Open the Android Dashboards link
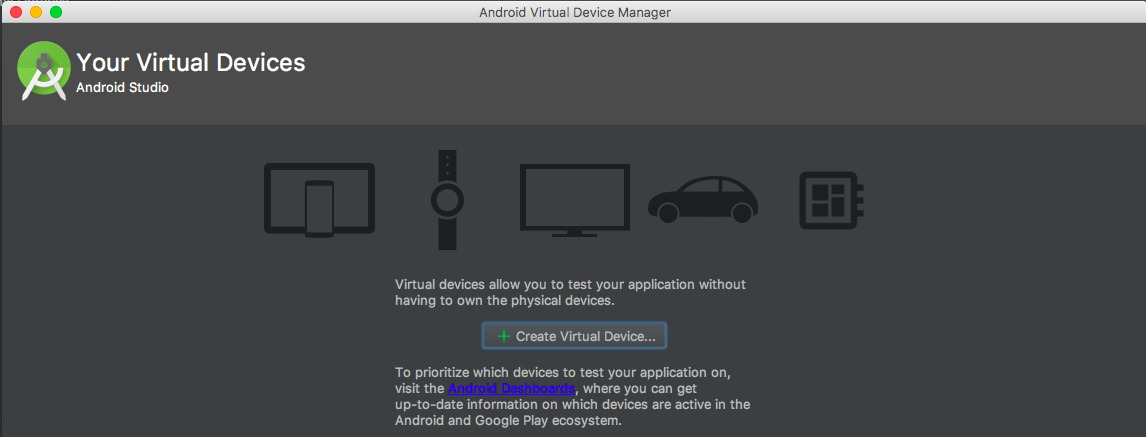The width and height of the screenshot is (1146, 437). pos(511,388)
